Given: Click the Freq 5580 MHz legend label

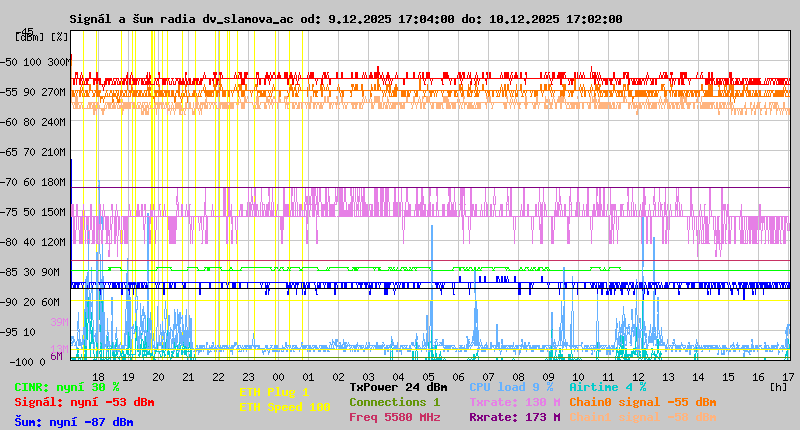Looking at the screenshot, I should tap(394, 417).
